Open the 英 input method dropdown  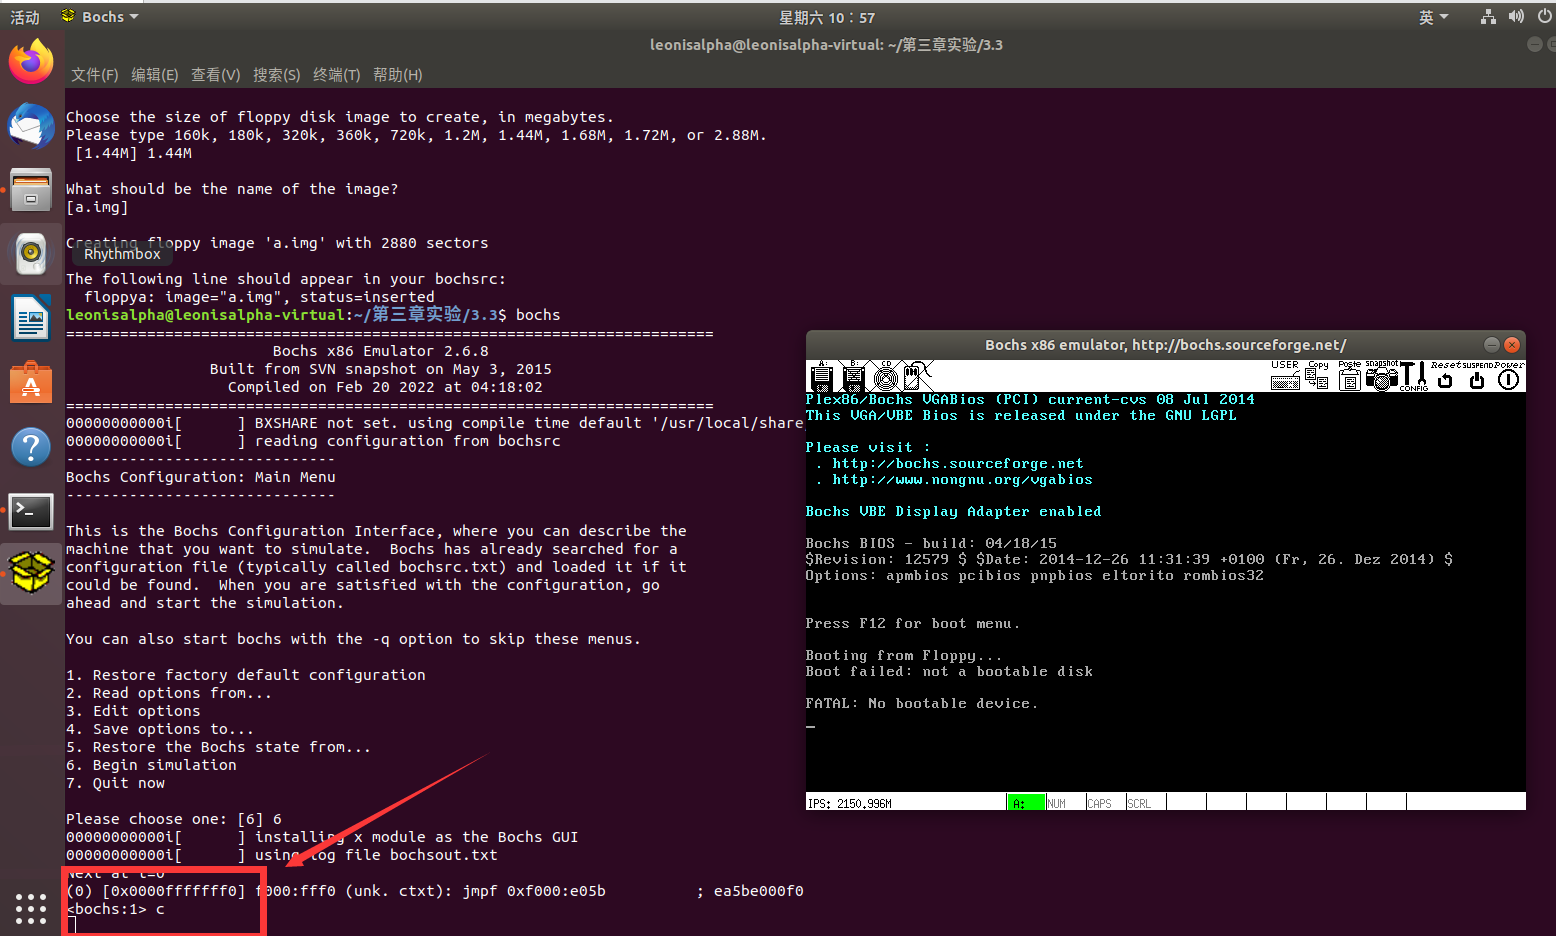click(x=1433, y=17)
